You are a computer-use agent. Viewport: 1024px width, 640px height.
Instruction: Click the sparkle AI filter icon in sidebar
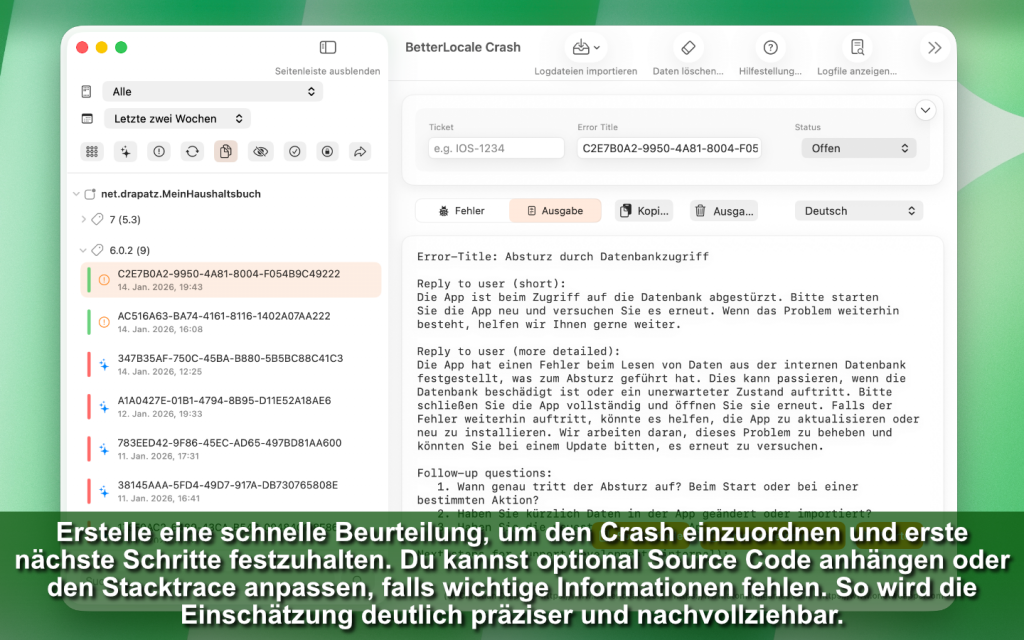click(125, 151)
